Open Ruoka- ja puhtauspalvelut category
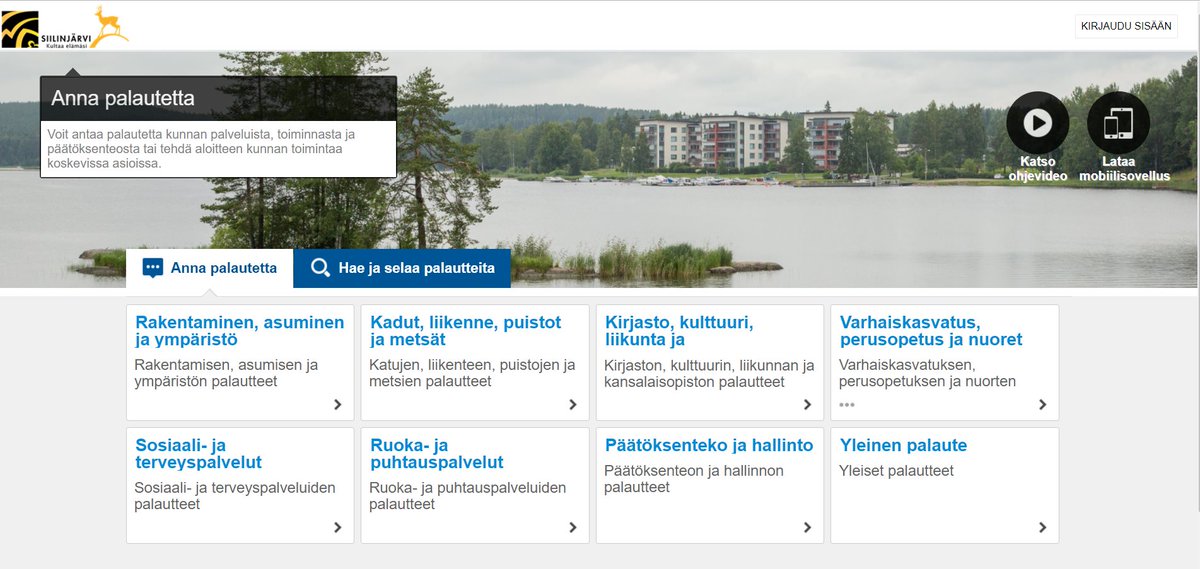 (475, 485)
